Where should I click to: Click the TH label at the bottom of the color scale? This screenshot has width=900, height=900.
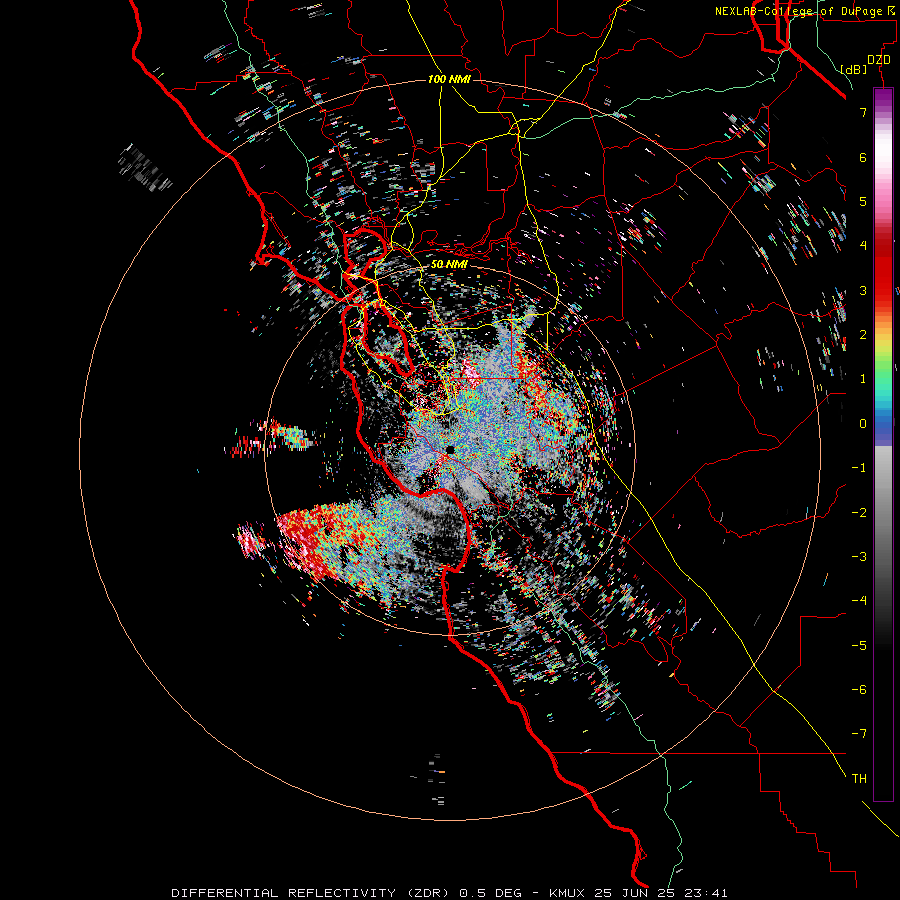859,778
